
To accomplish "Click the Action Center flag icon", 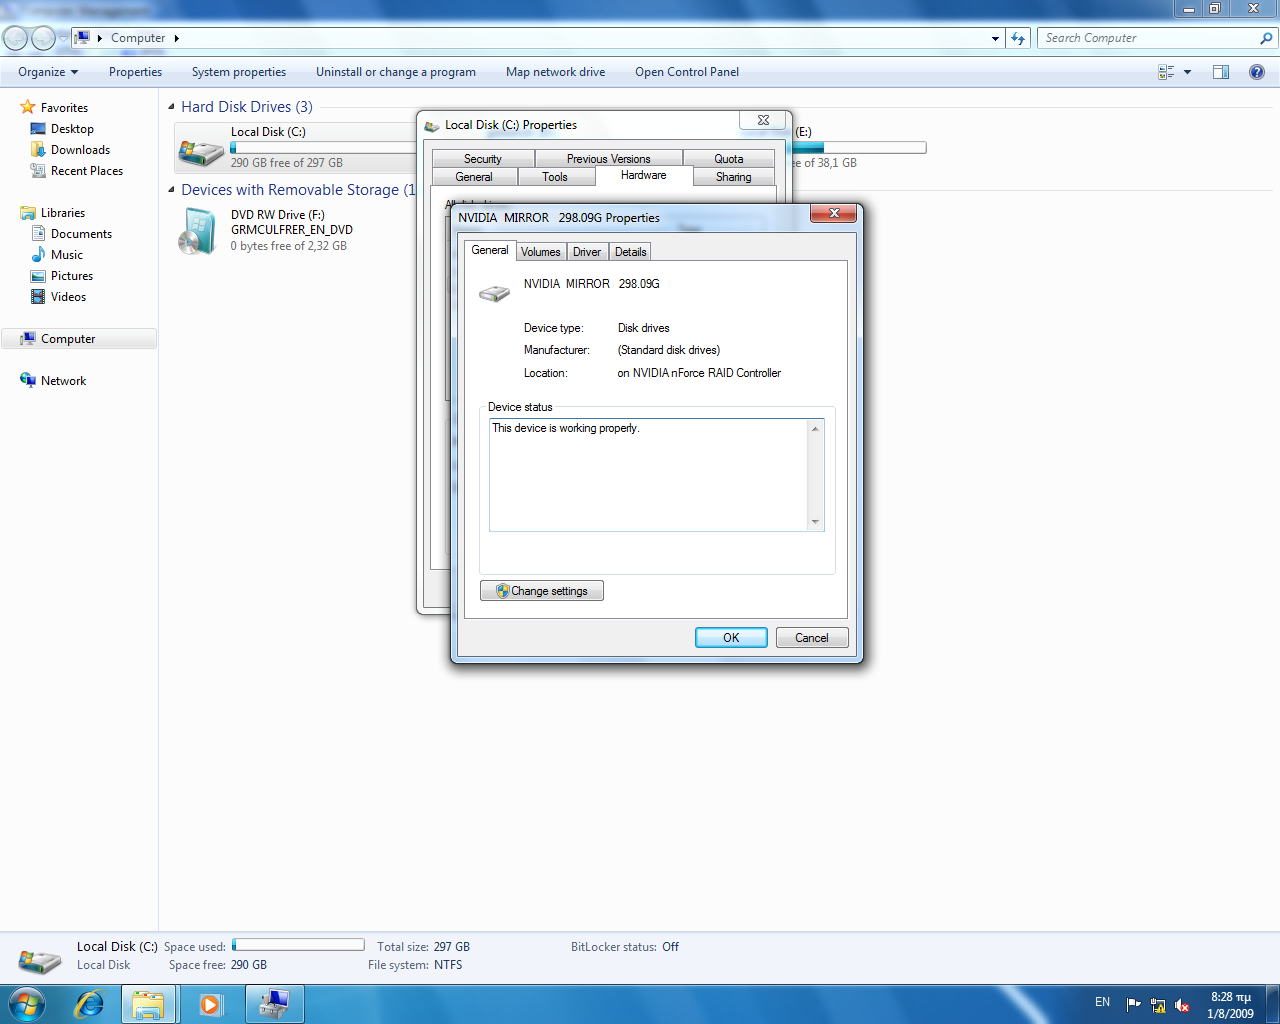I will coord(1133,1005).
